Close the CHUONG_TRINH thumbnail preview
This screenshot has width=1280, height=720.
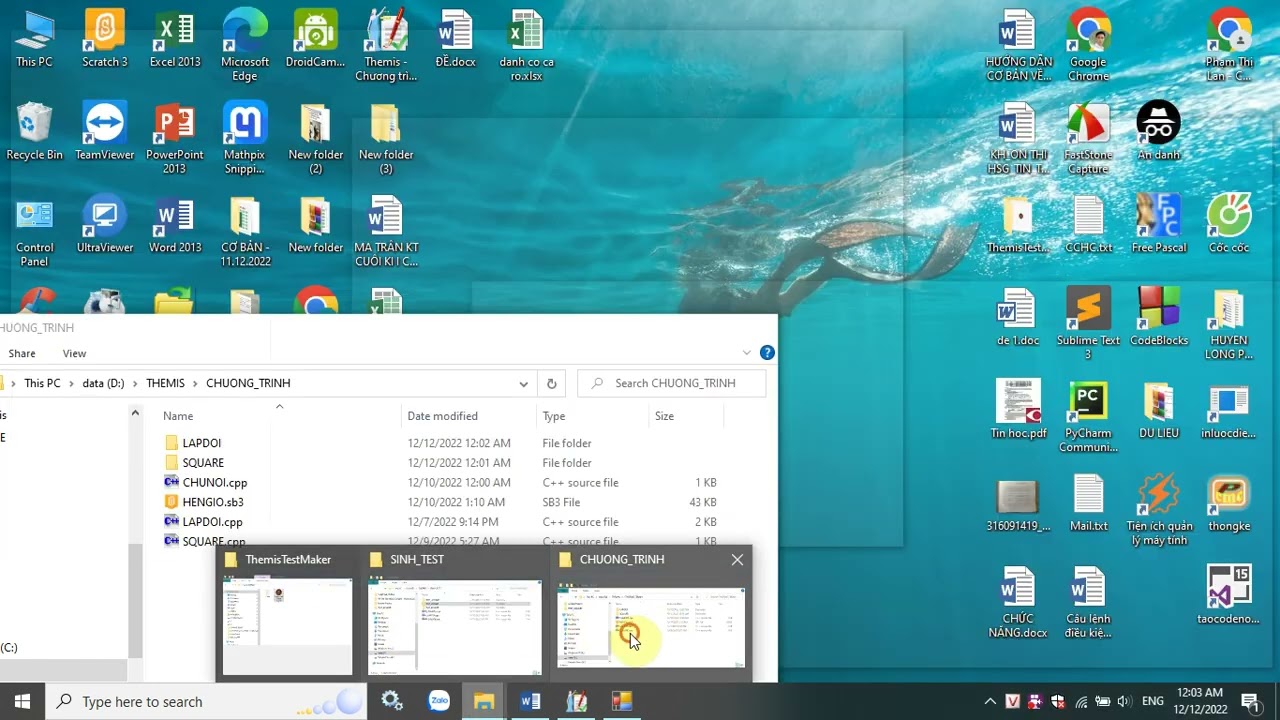pyautogui.click(x=737, y=560)
